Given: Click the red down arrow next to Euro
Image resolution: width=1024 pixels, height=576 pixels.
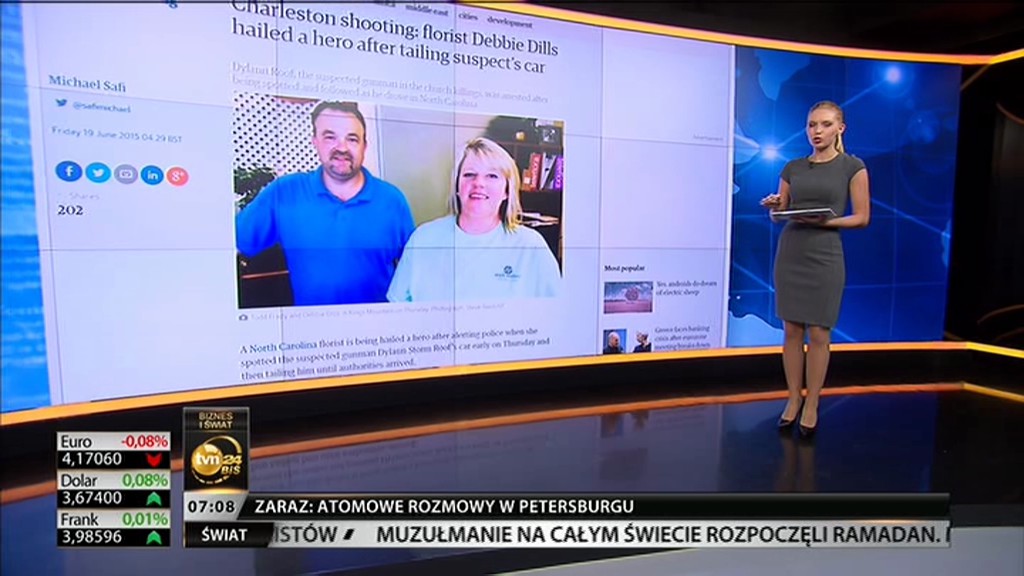Looking at the screenshot, I should click(155, 460).
